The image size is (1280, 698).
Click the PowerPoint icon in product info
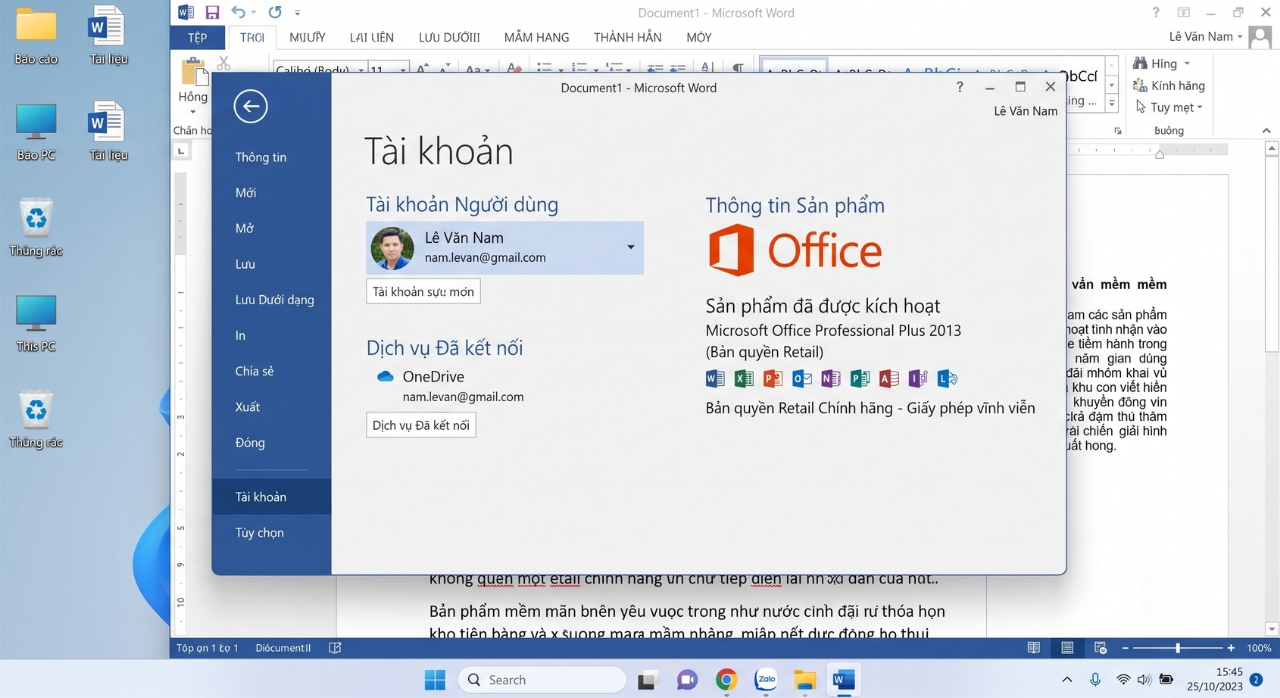(x=773, y=379)
